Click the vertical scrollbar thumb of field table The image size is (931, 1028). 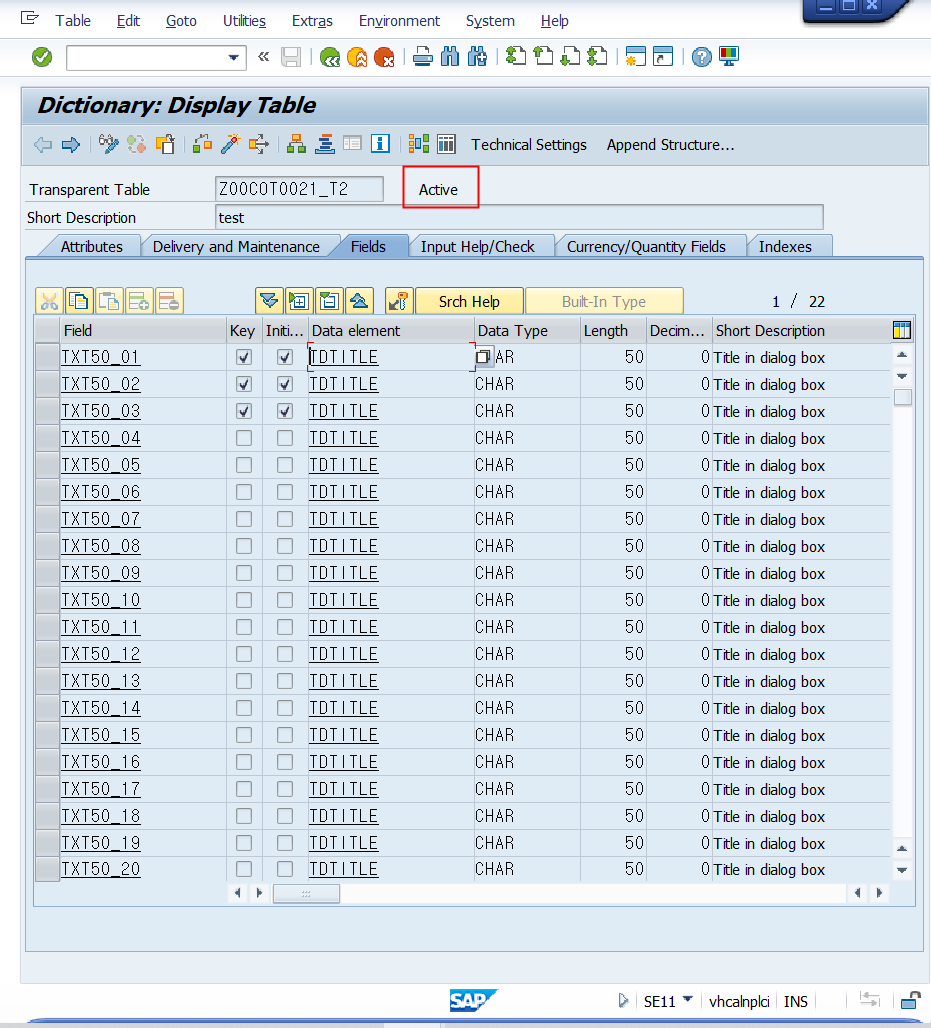click(x=903, y=397)
